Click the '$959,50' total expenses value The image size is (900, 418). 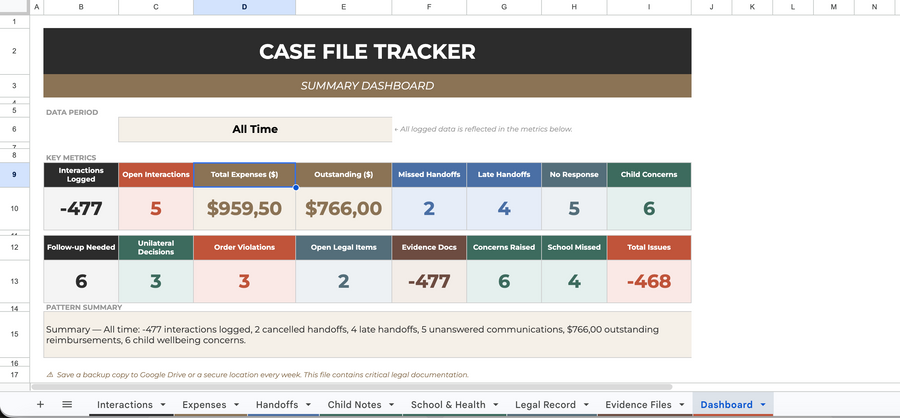click(x=245, y=208)
